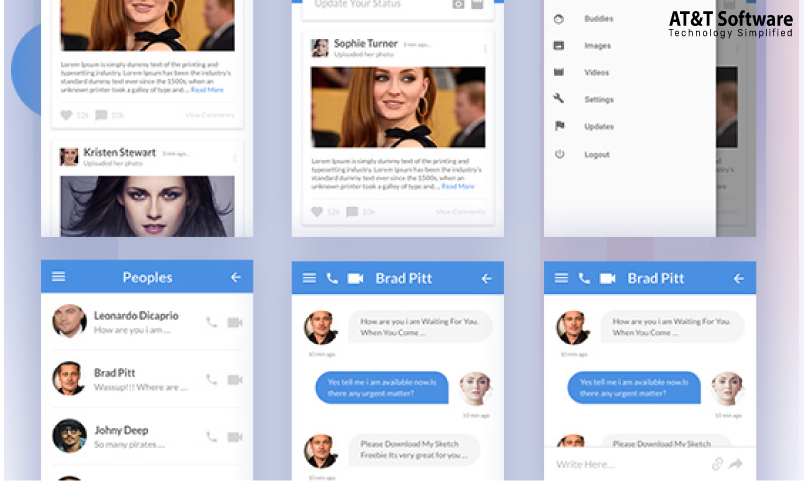This screenshot has height=481, width=804.
Task: Click Read More in Sophie Turner post
Action: click(x=458, y=186)
